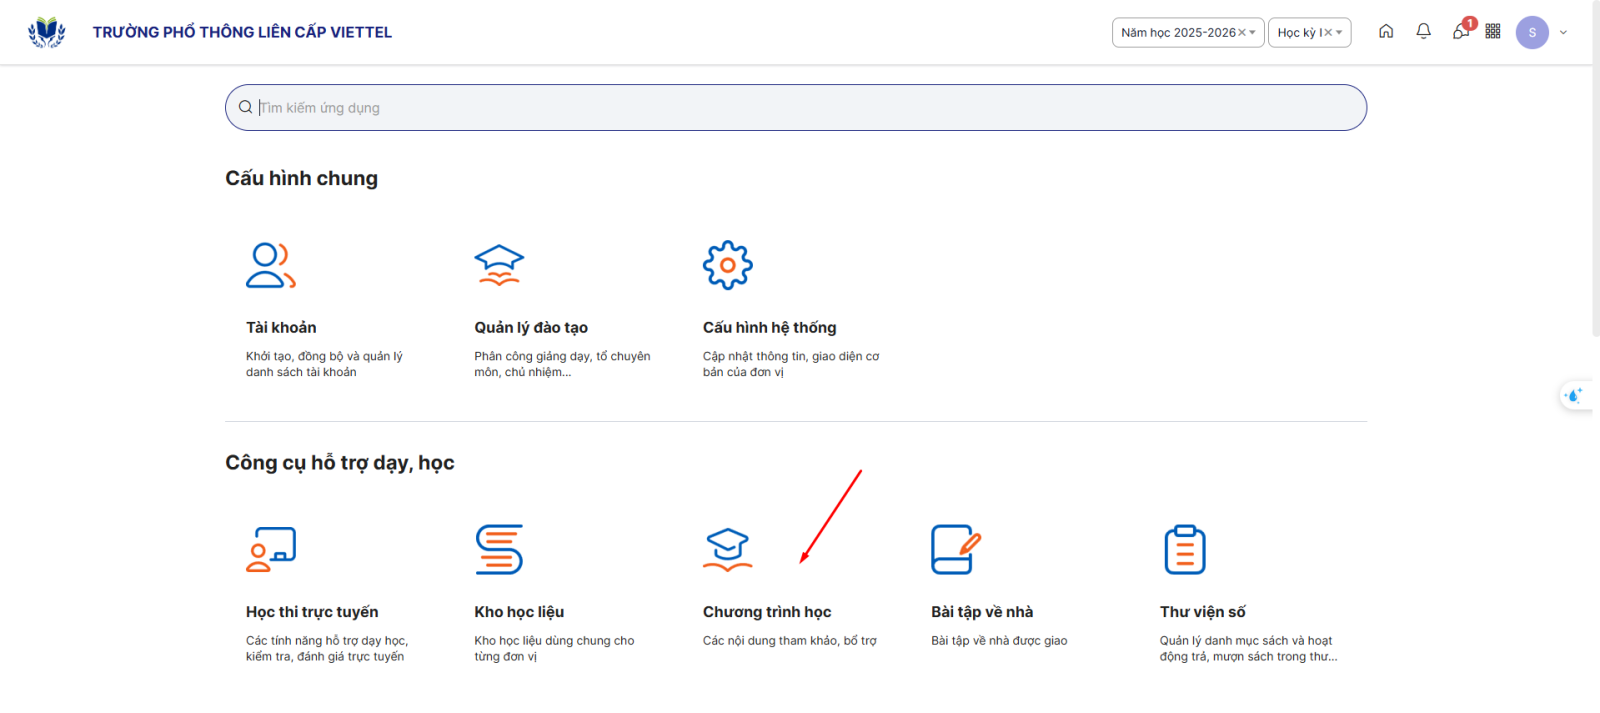This screenshot has width=1600, height=713.
Task: Open announcements icon with red badge
Action: pos(1461,32)
